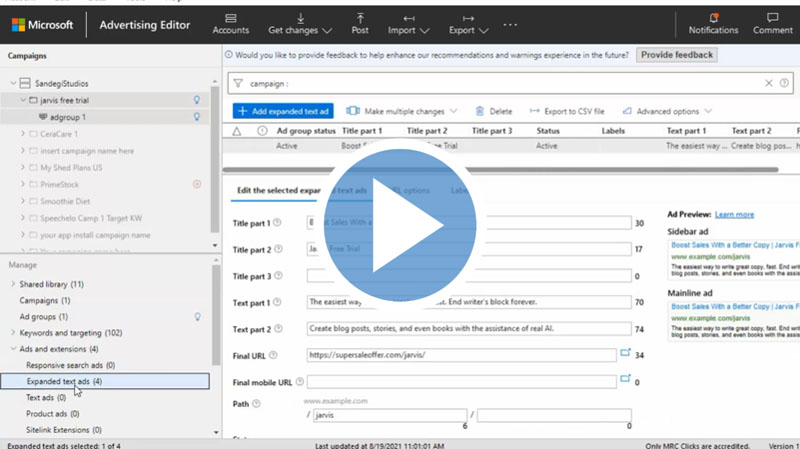Click the Text part 1 help icon

pyautogui.click(x=277, y=302)
